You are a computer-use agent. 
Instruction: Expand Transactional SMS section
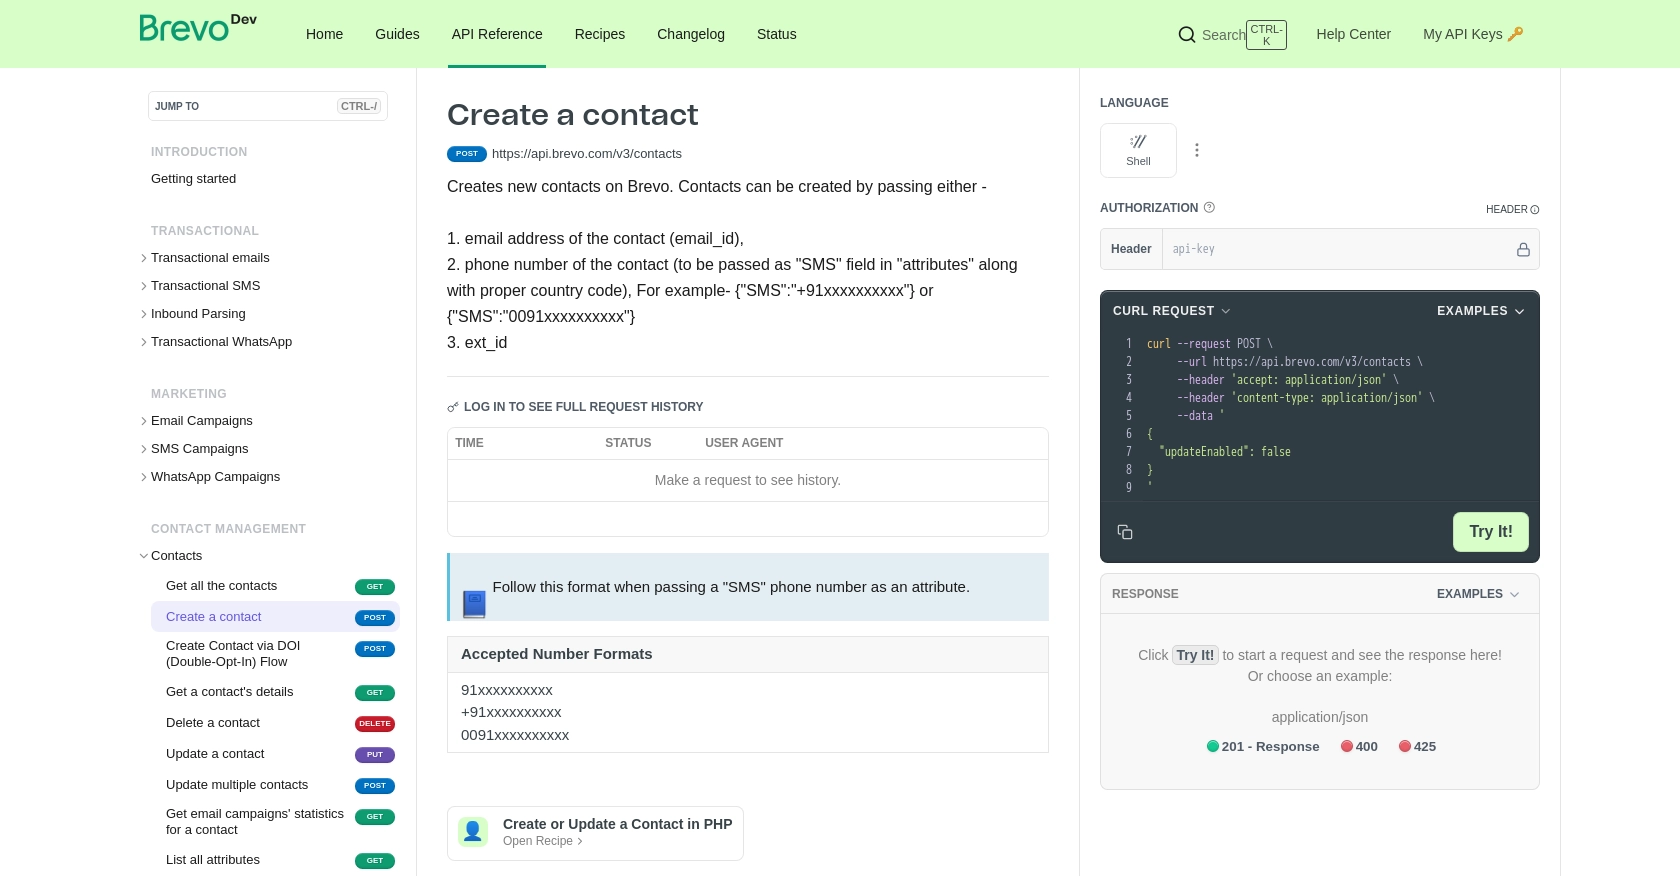[144, 286]
